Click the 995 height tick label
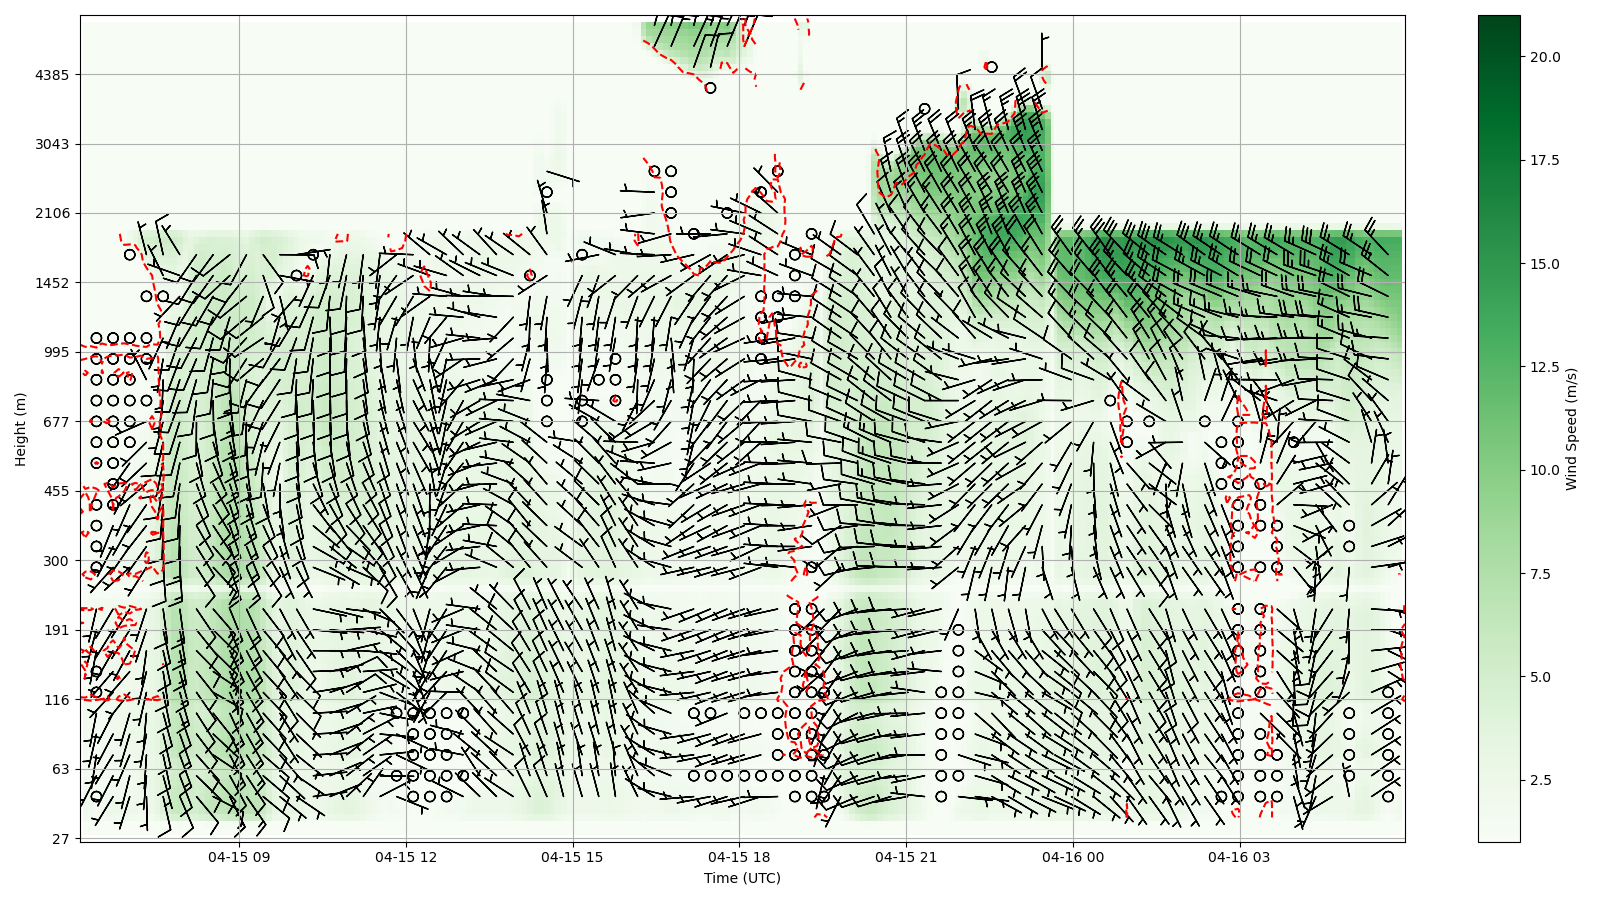The image size is (1600, 900). pyautogui.click(x=56, y=352)
